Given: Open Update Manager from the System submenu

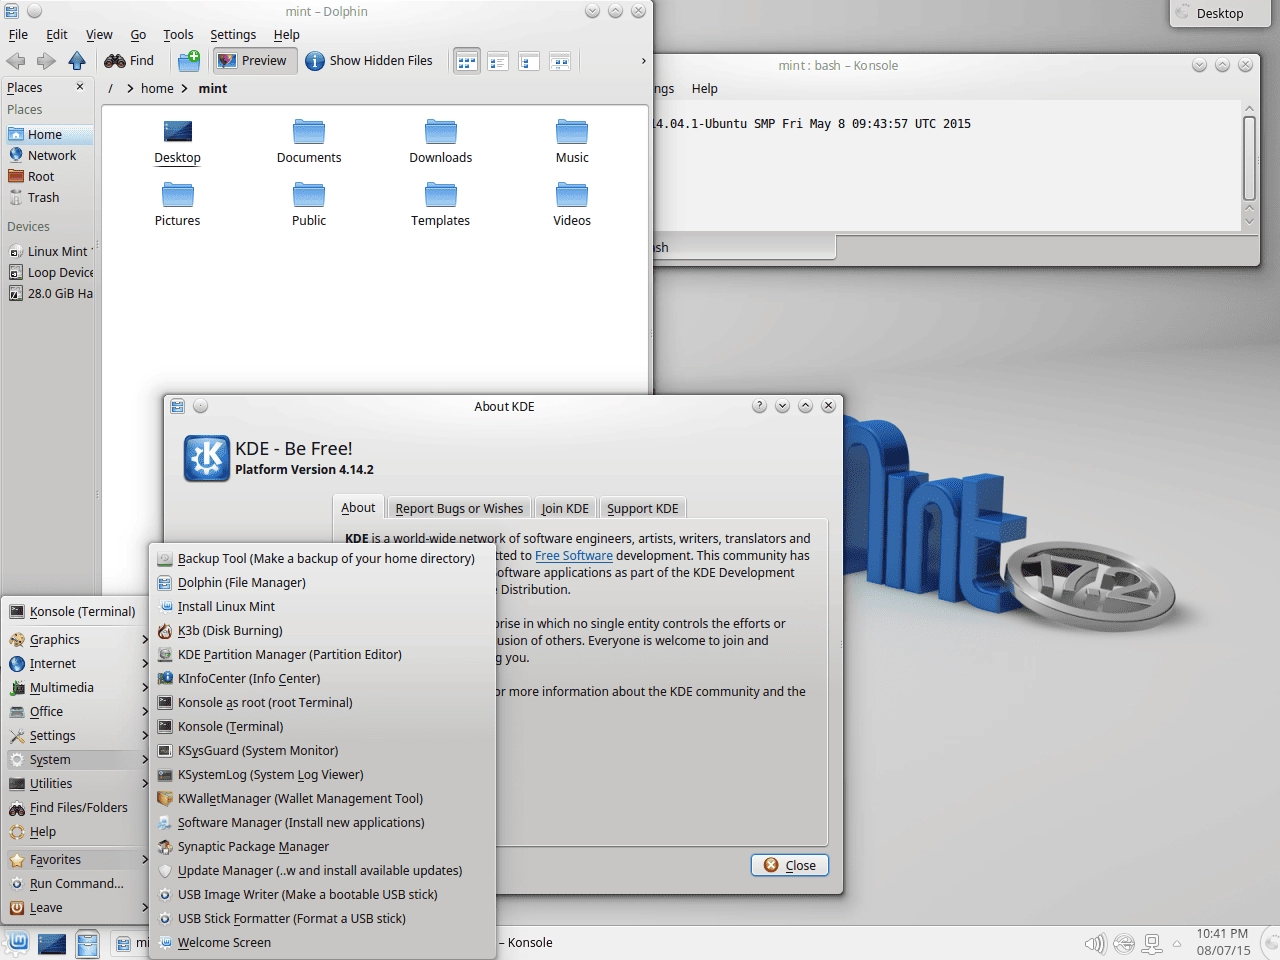Looking at the screenshot, I should coord(322,870).
